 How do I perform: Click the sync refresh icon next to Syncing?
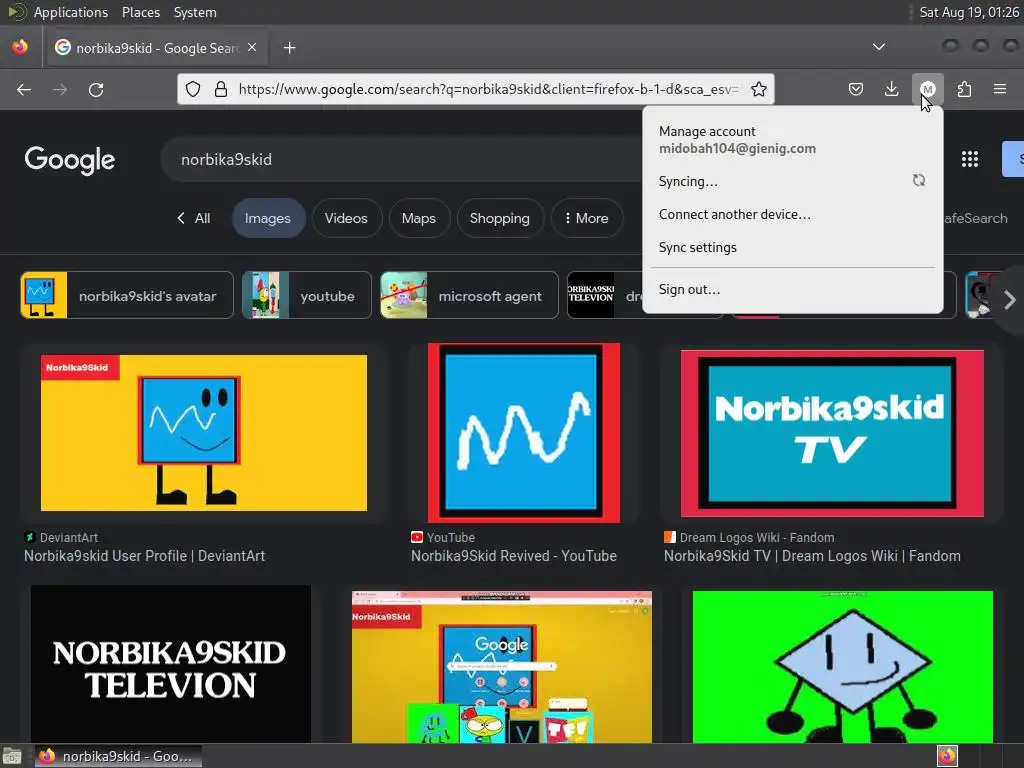tap(919, 180)
